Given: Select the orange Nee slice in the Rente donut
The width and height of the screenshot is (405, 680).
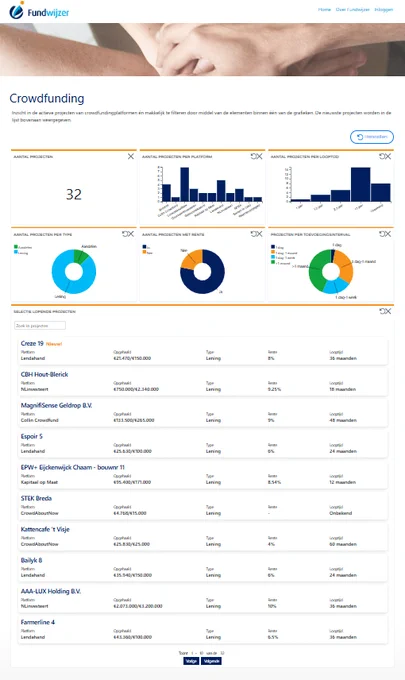Looking at the screenshot, I should click(191, 259).
